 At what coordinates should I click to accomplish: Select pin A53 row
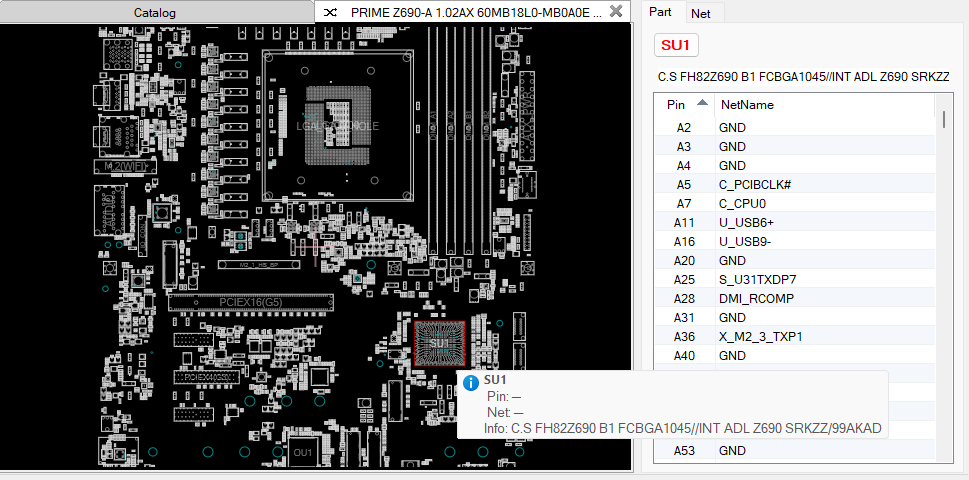click(795, 451)
